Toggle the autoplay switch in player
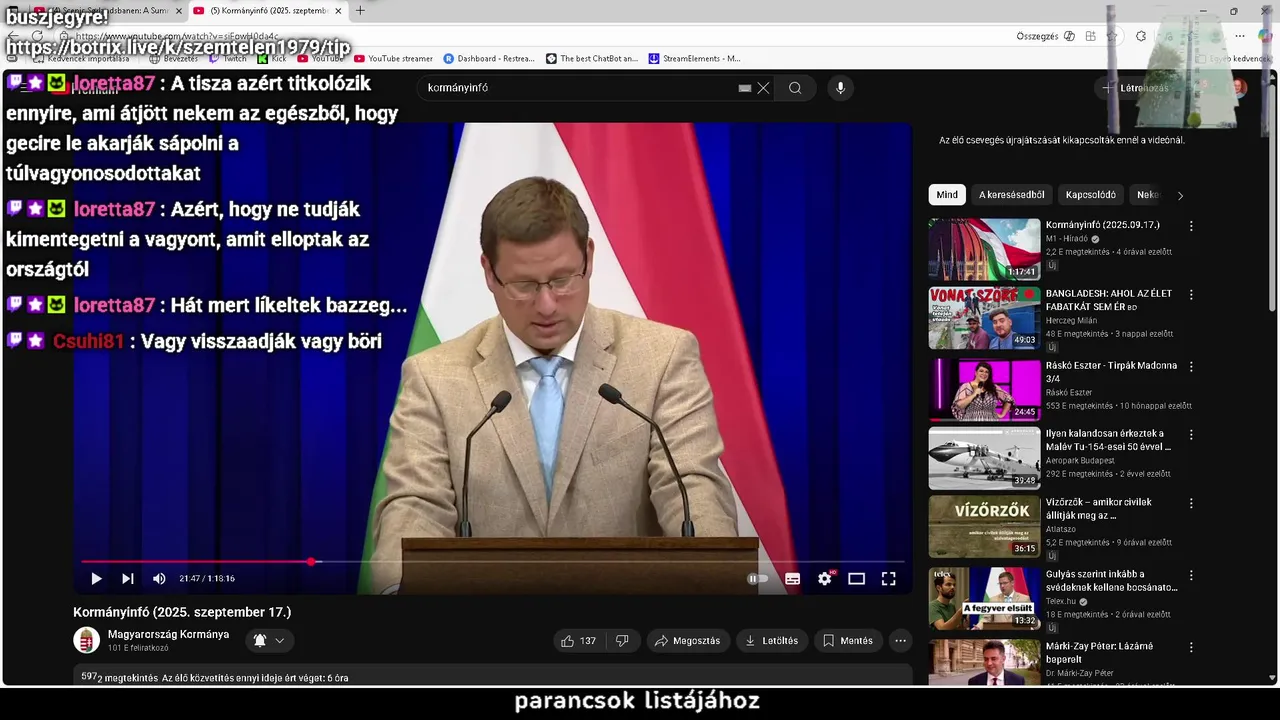Image resolution: width=1280 pixels, height=720 pixels. (758, 578)
